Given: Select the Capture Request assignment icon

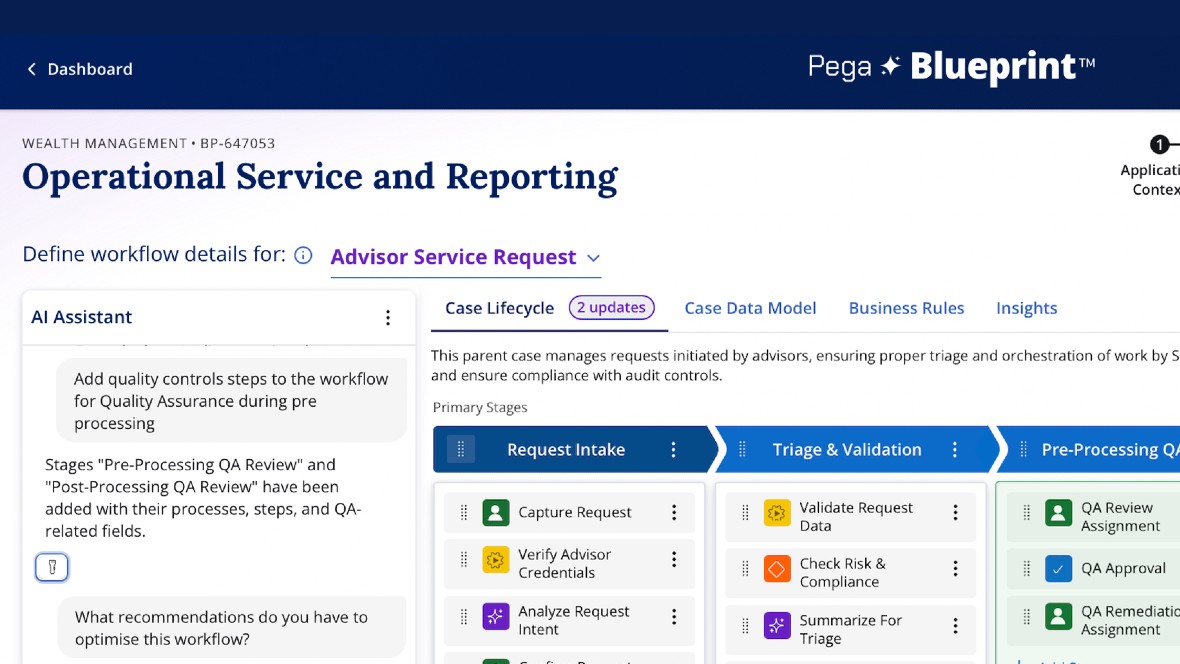Looking at the screenshot, I should pos(496,511).
